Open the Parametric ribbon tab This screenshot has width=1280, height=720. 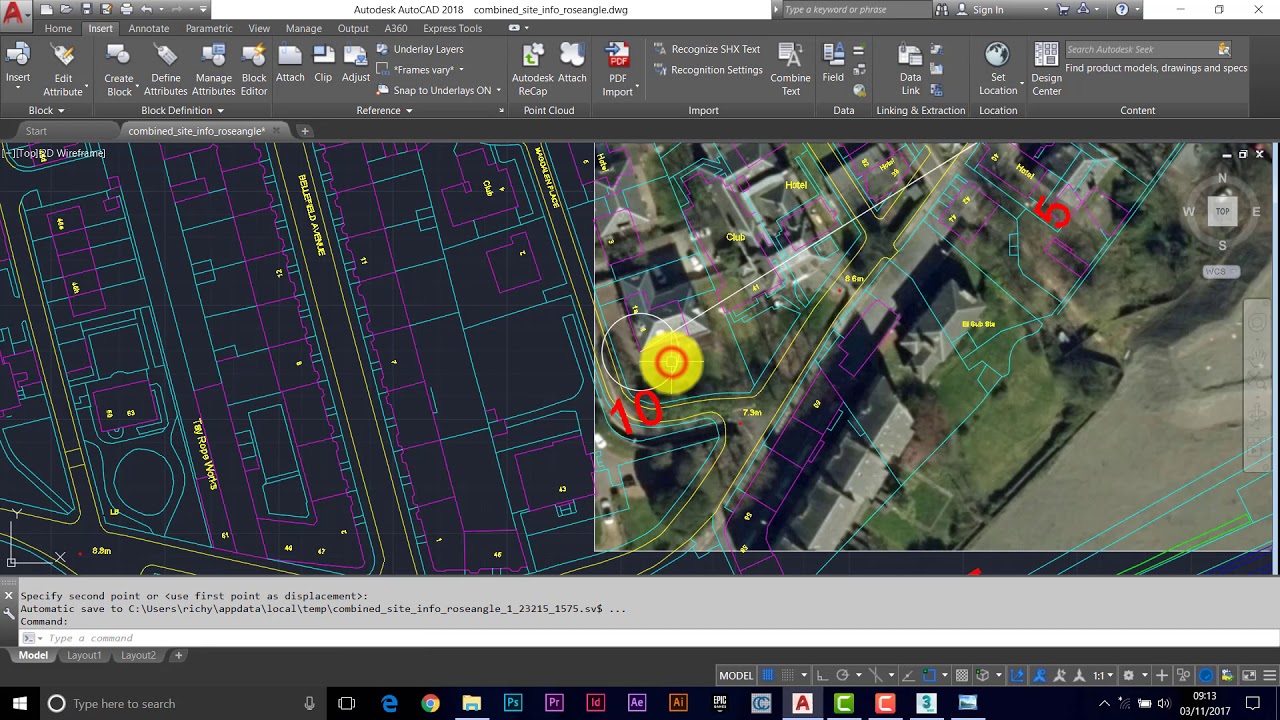coord(209,28)
